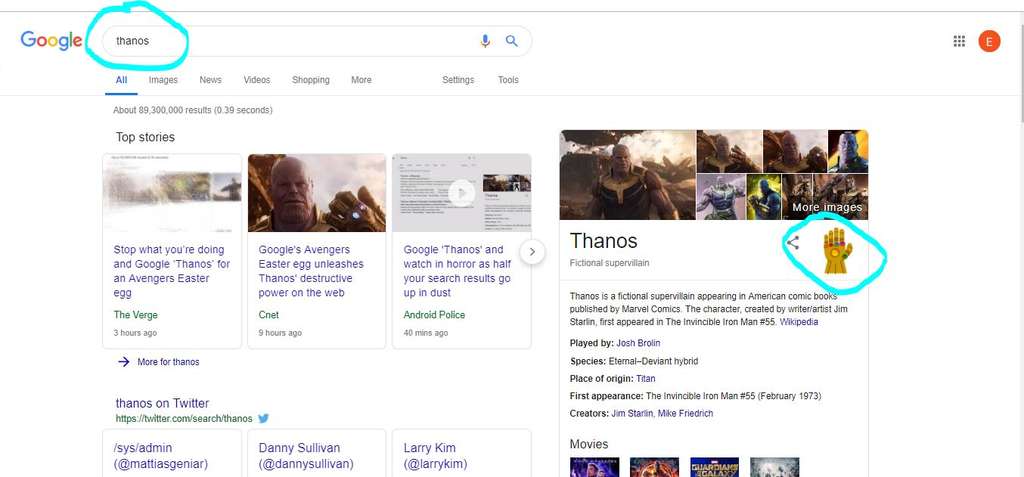
Task: Click the Infinity Gauntlet icon
Action: (x=837, y=251)
